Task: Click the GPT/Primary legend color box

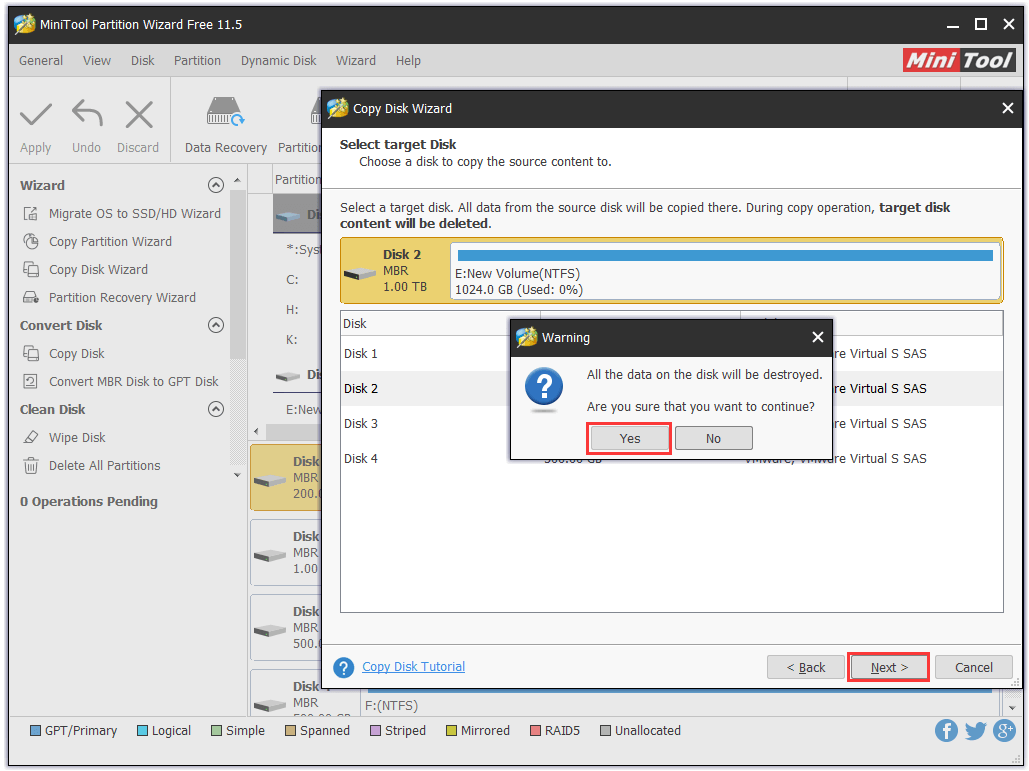Action: coord(35,730)
